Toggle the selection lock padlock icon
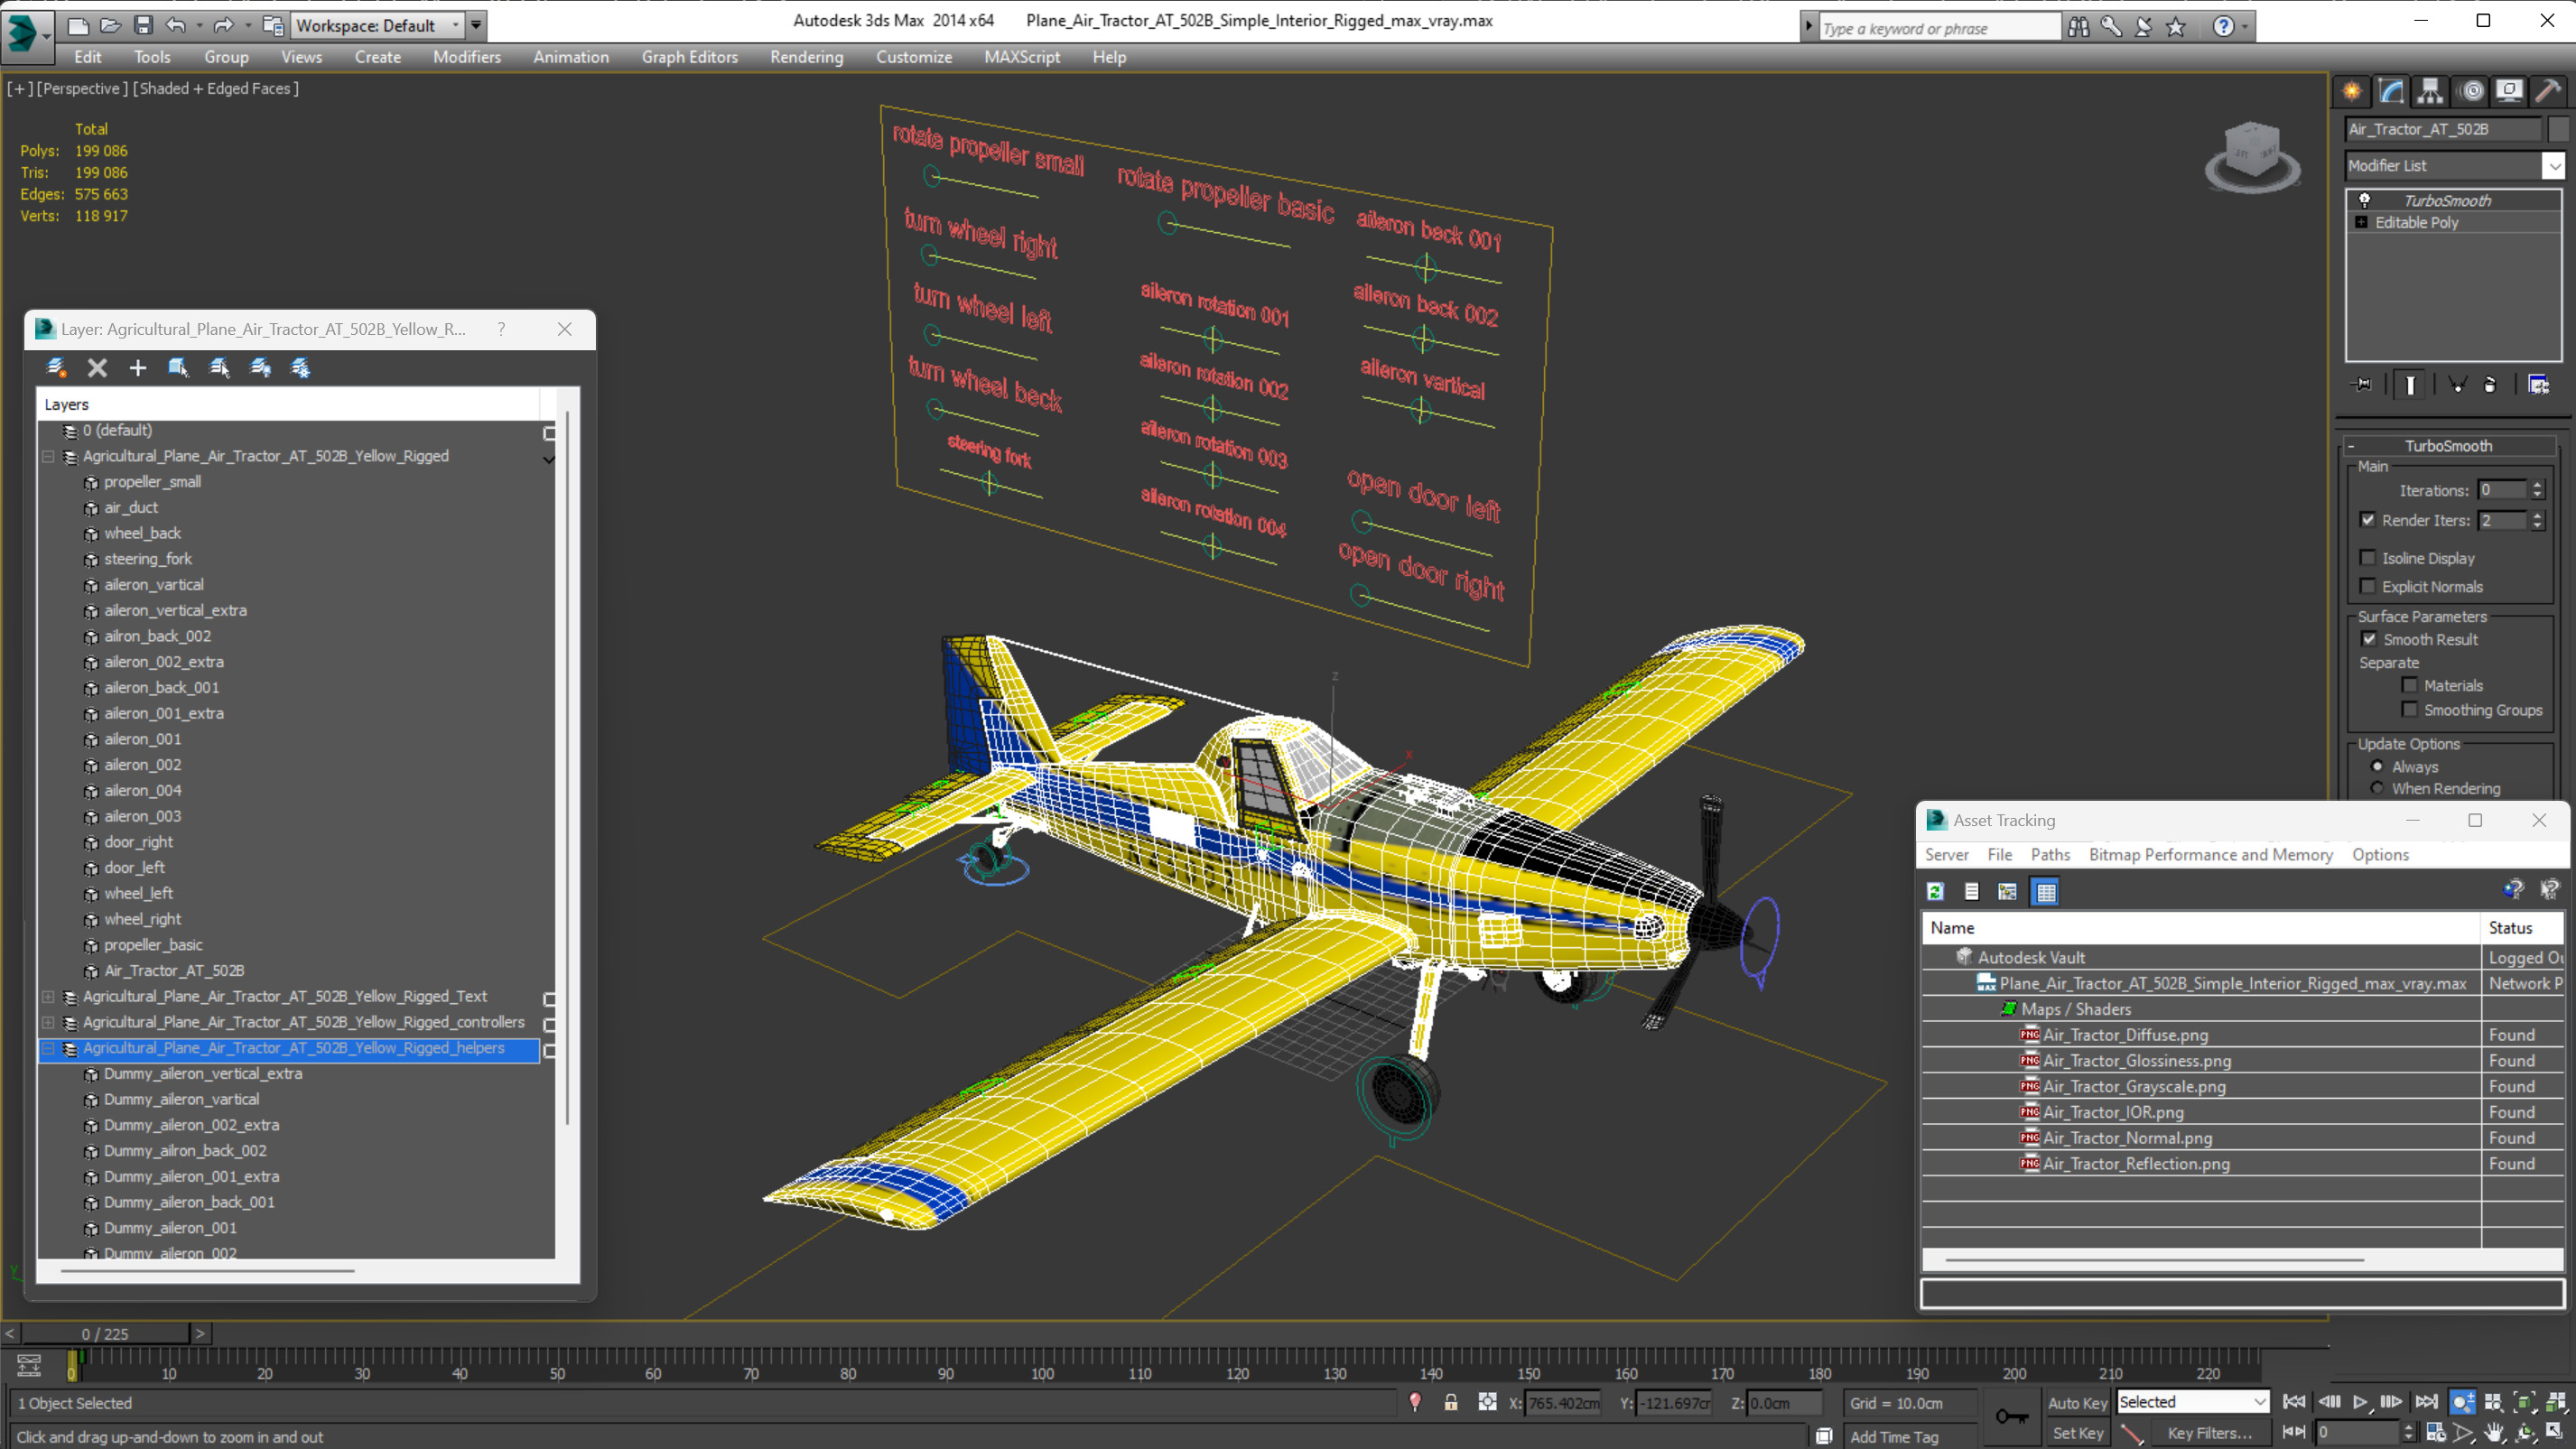The height and width of the screenshot is (1449, 2576). coord(1451,1403)
